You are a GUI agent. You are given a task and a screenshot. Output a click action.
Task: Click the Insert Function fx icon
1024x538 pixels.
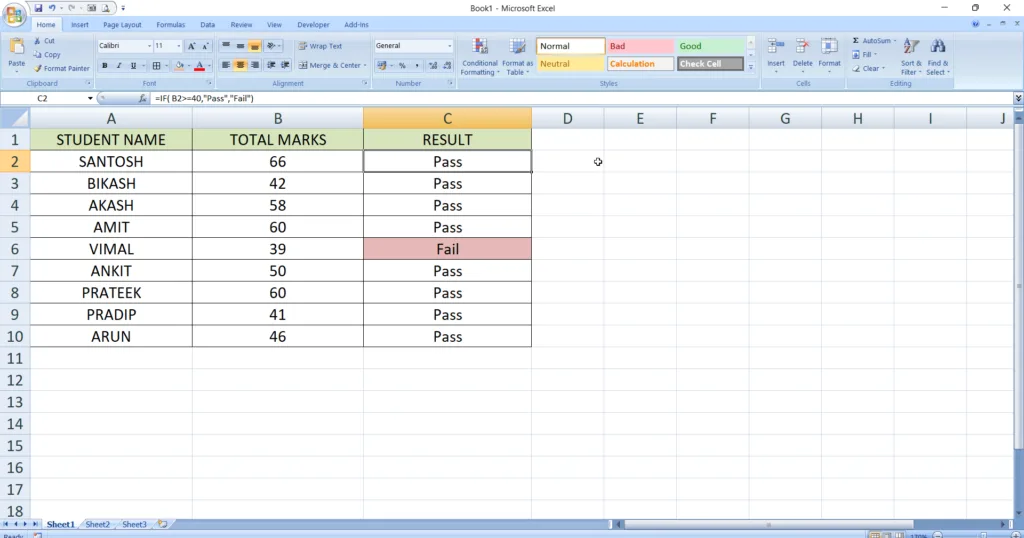tap(142, 99)
